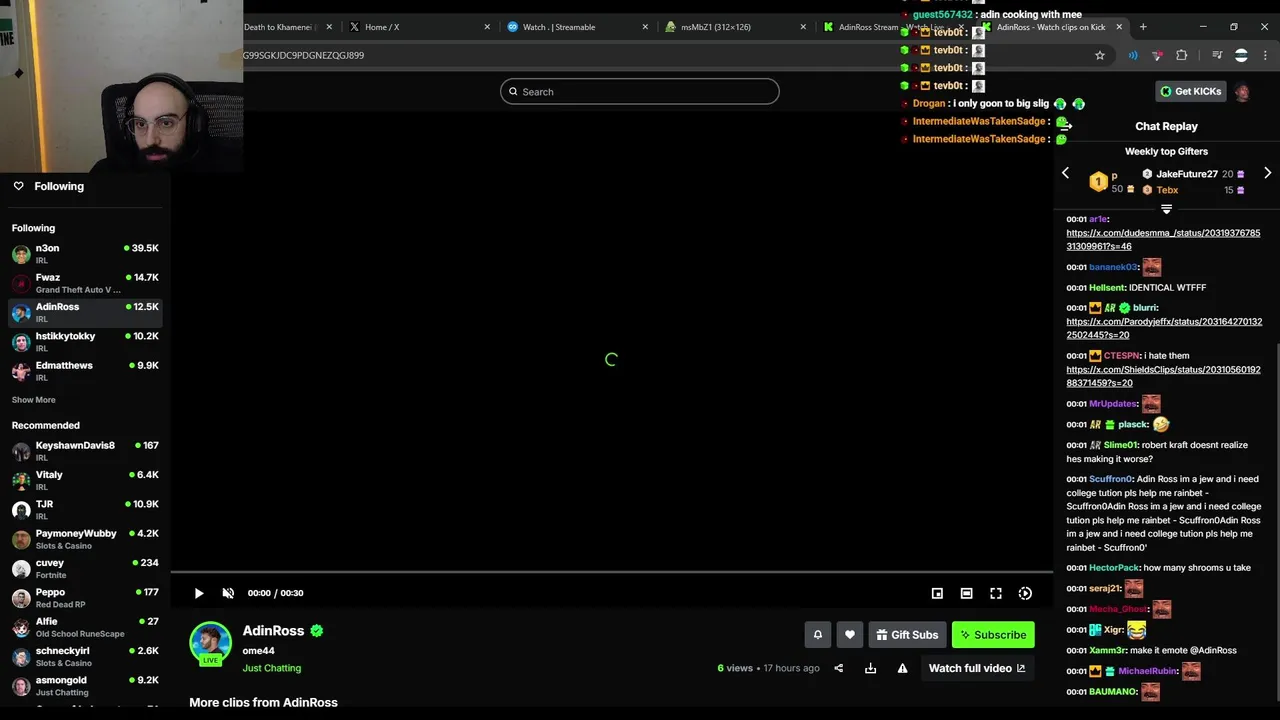Unmute the clip volume icon
The height and width of the screenshot is (720, 1280).
pyautogui.click(x=228, y=593)
